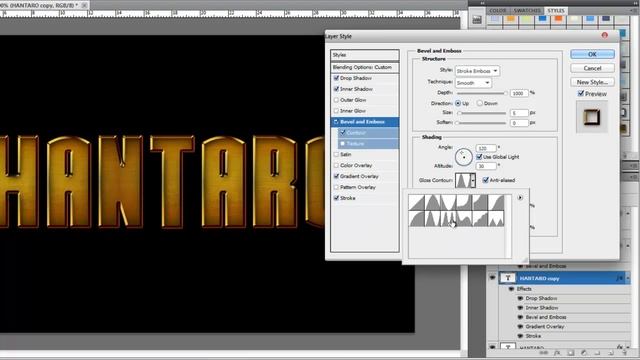Select the Ring-Double contour preset
Viewport: 640px width, 360px height.
(448, 218)
